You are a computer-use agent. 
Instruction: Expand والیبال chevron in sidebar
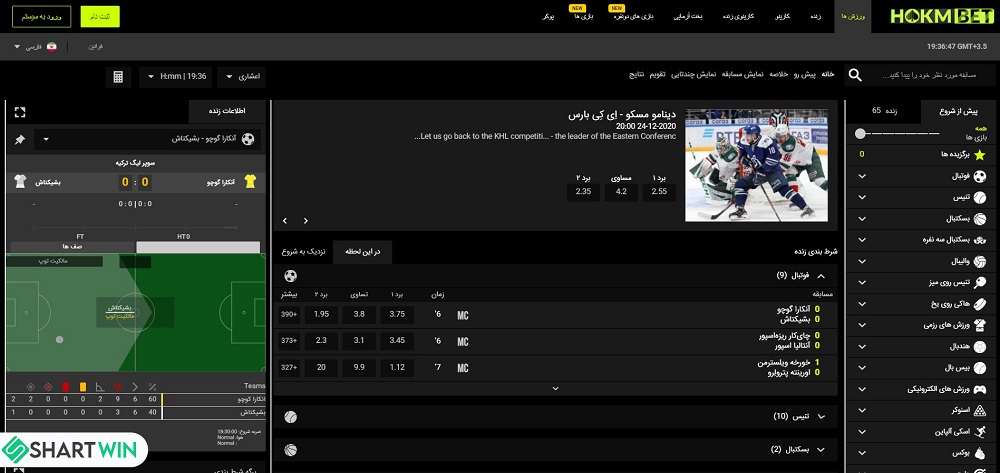pos(862,261)
